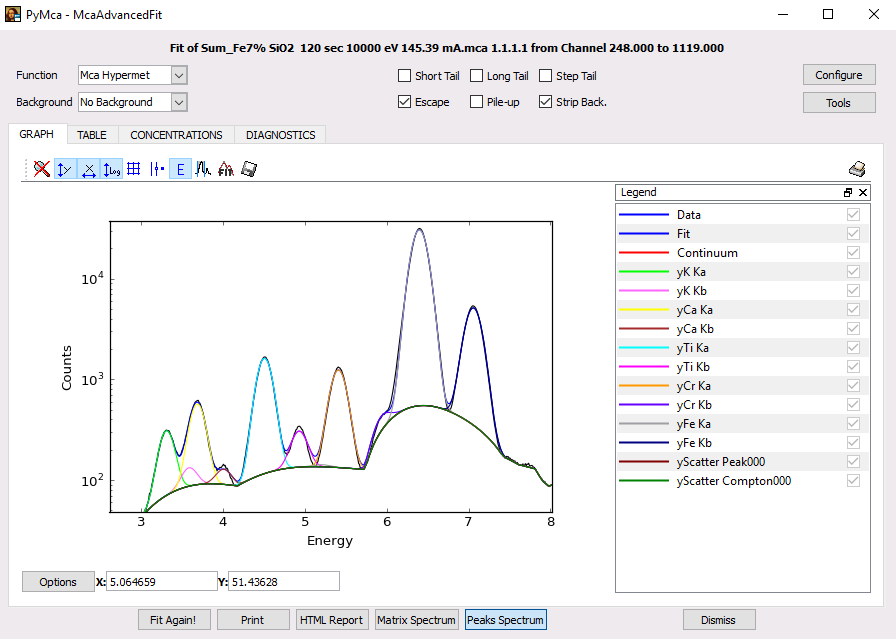Click the FIT toolbar icon
This screenshot has height=639, width=896.
tap(226, 169)
